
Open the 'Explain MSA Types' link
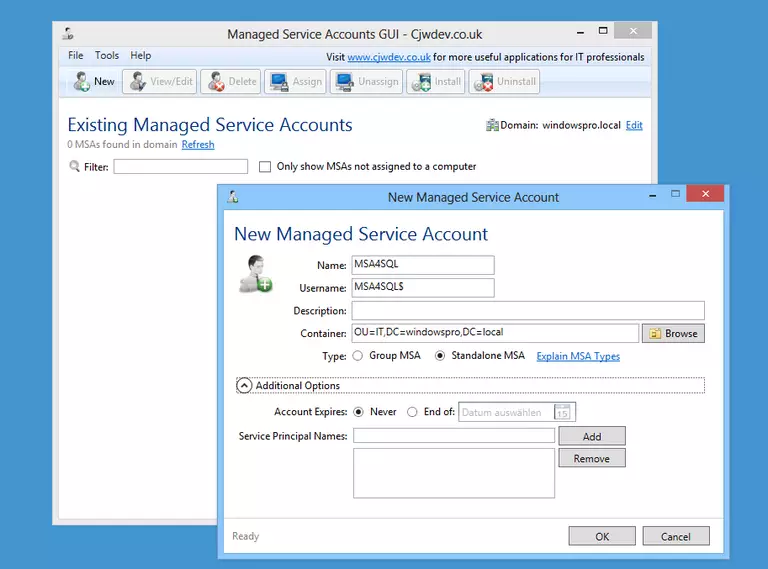pos(578,356)
